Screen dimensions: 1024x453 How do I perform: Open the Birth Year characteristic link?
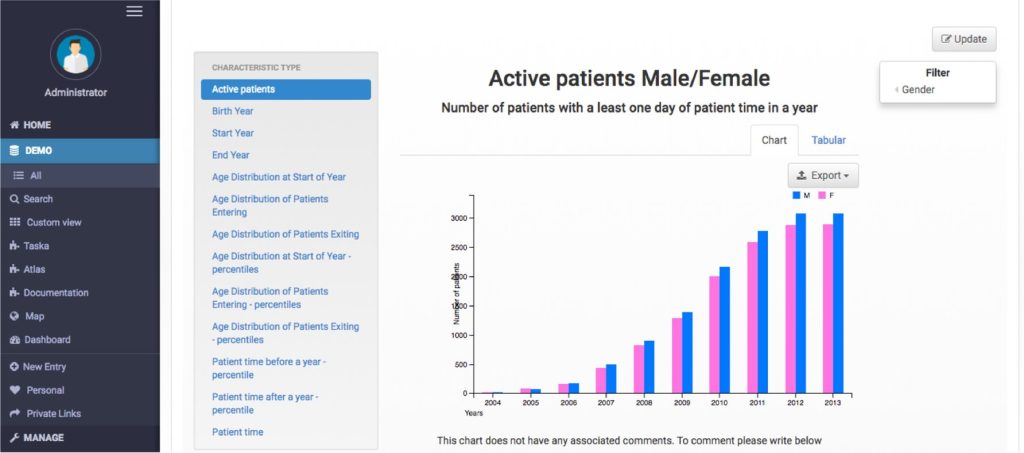tap(233, 111)
